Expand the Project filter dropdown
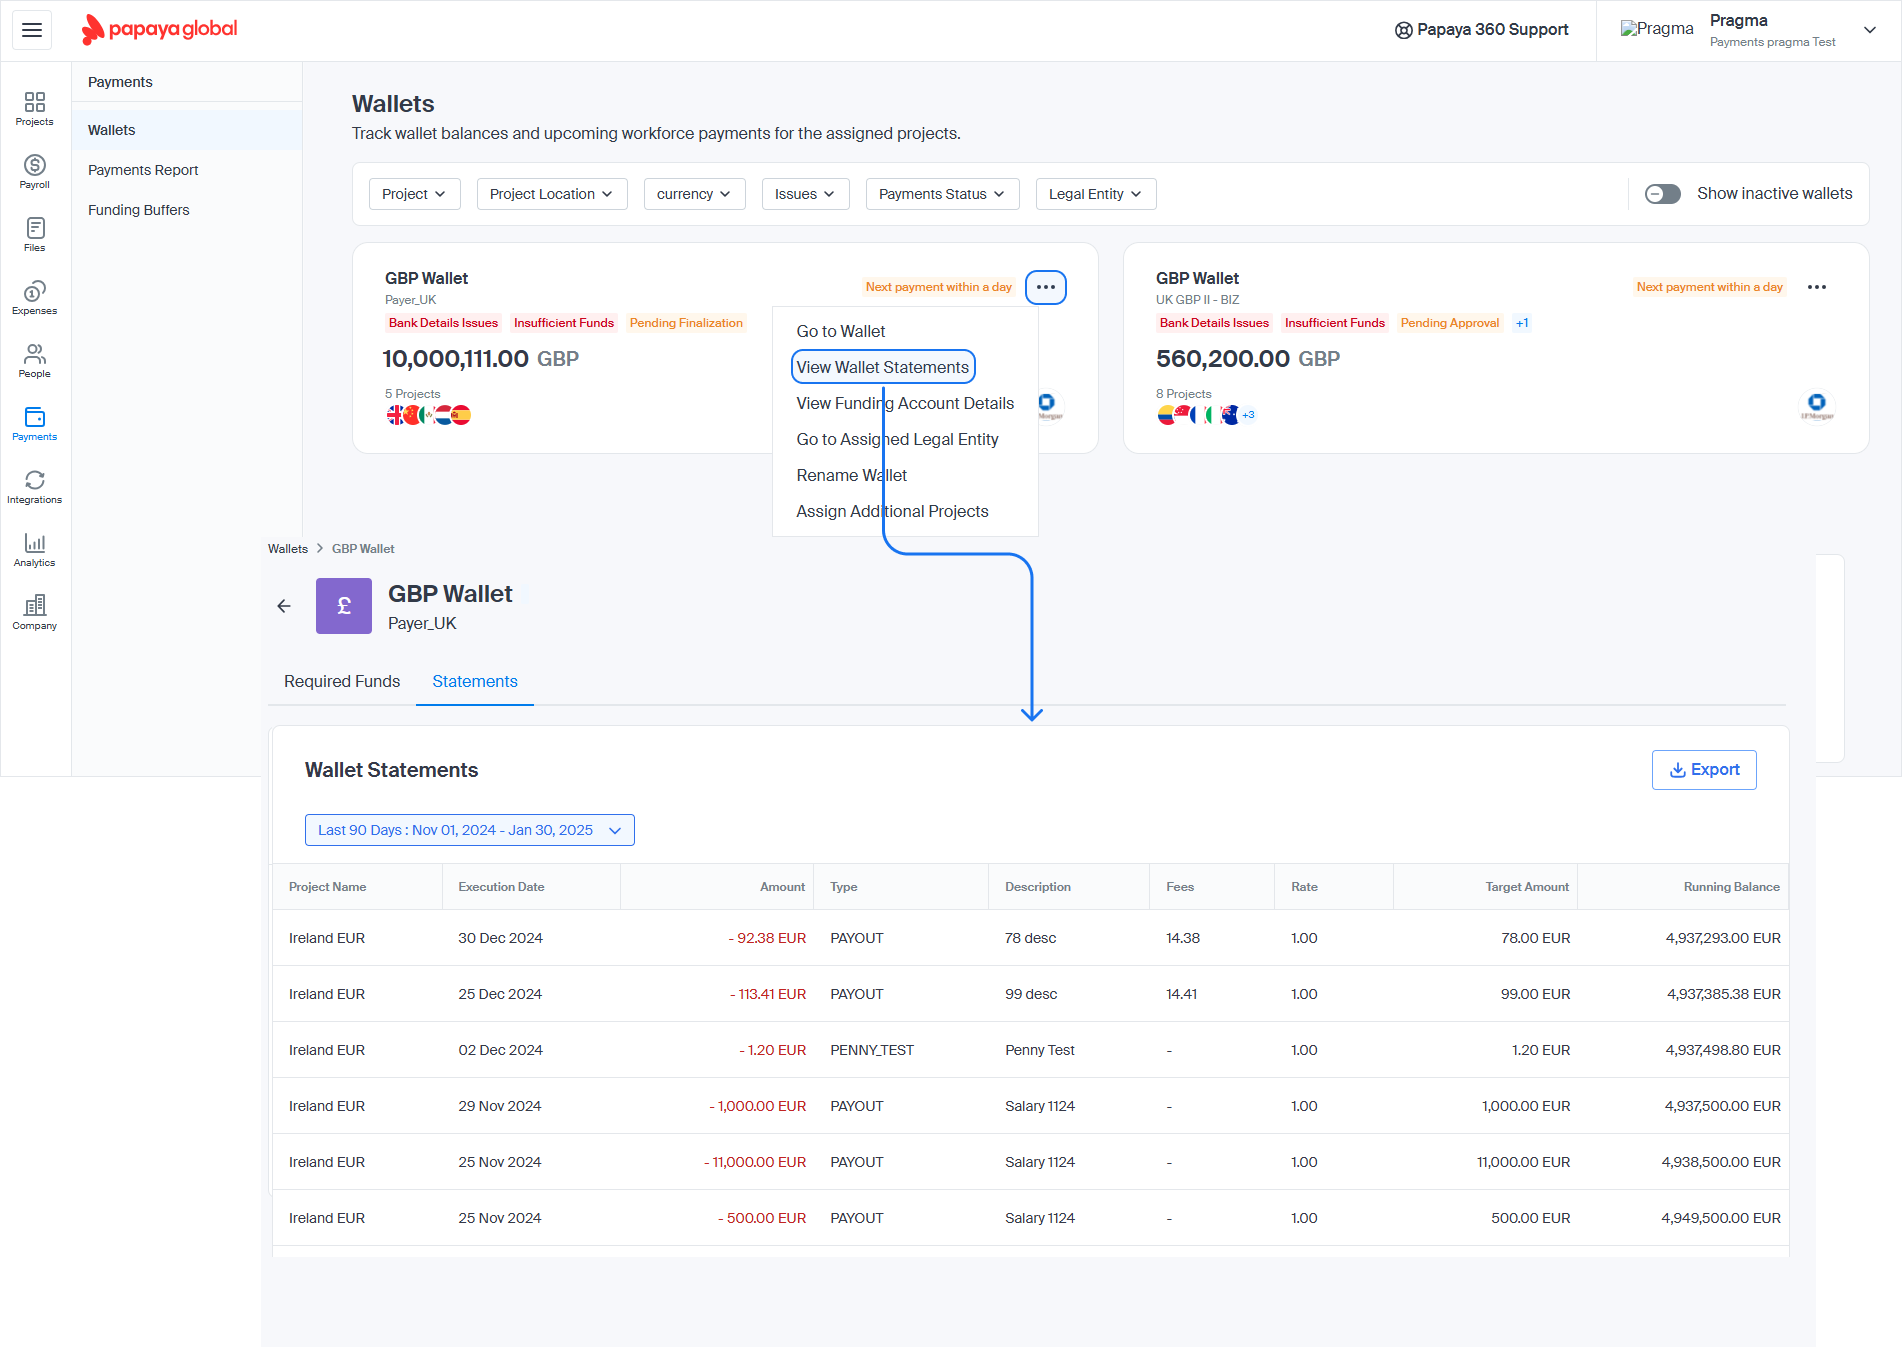 414,194
